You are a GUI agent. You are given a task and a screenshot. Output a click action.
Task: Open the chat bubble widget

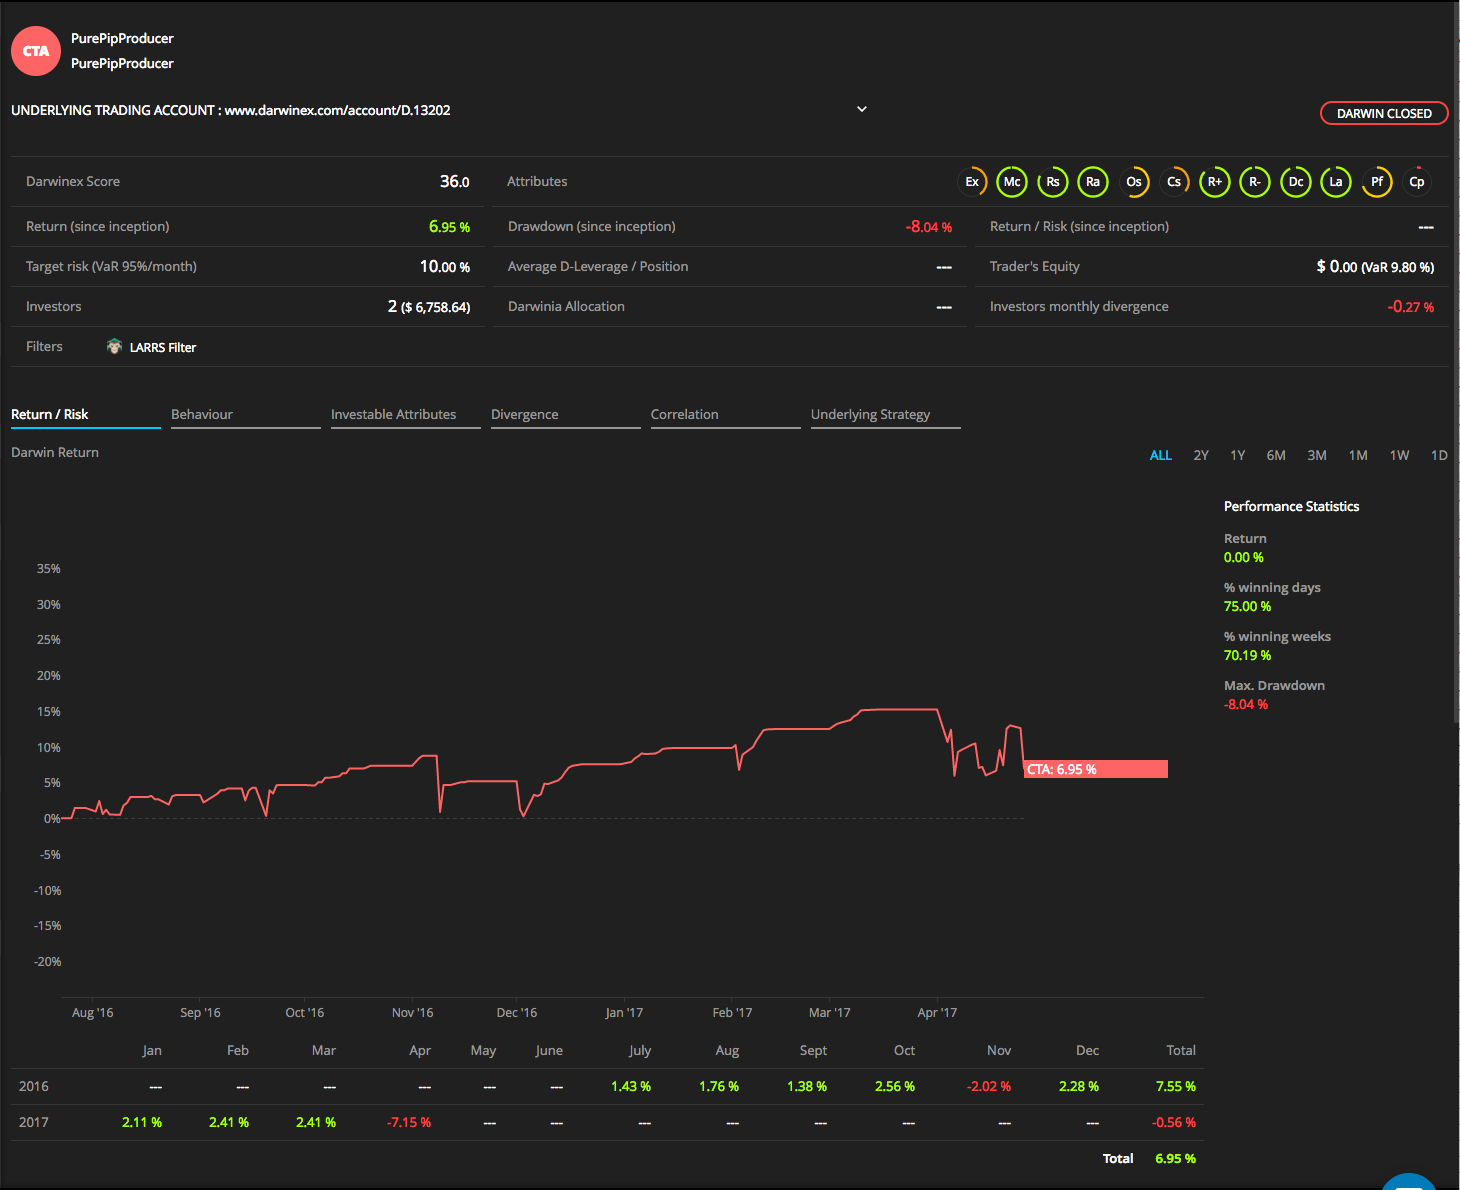click(x=1409, y=1181)
